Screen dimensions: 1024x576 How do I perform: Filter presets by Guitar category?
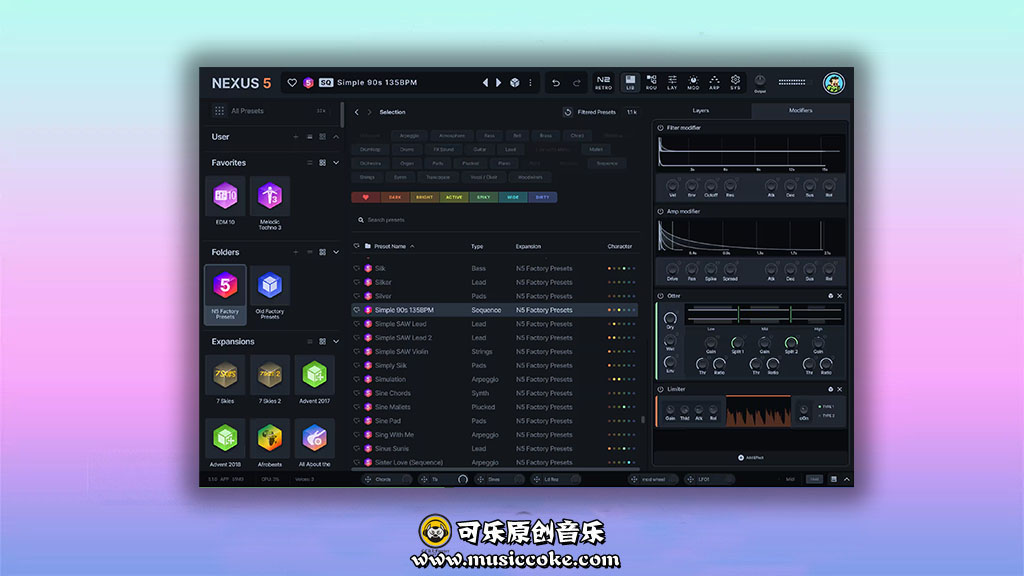coord(480,150)
